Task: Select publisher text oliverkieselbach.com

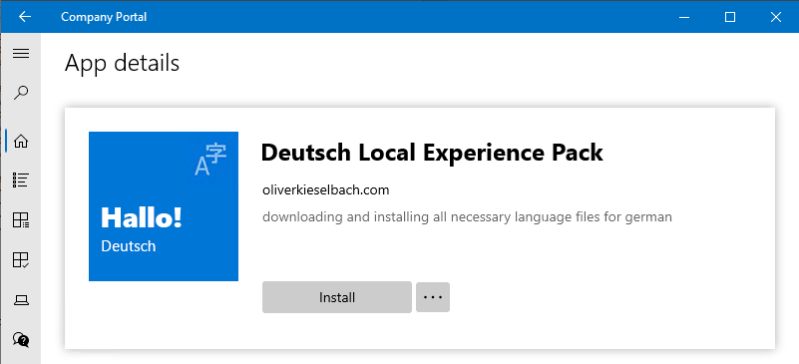Action: click(326, 191)
